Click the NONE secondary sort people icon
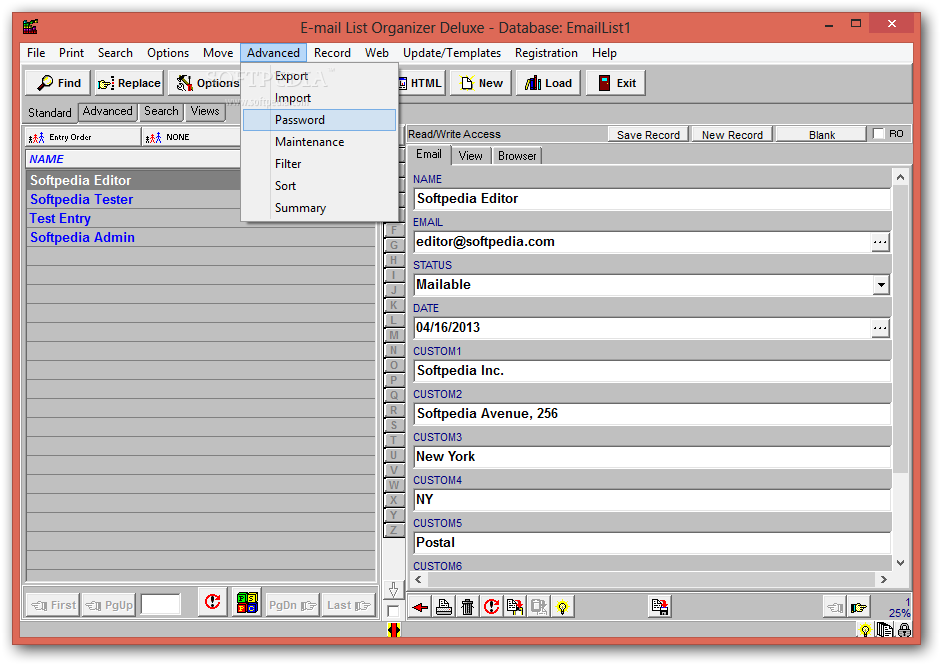Screen dimensions: 941x665 coord(154,137)
